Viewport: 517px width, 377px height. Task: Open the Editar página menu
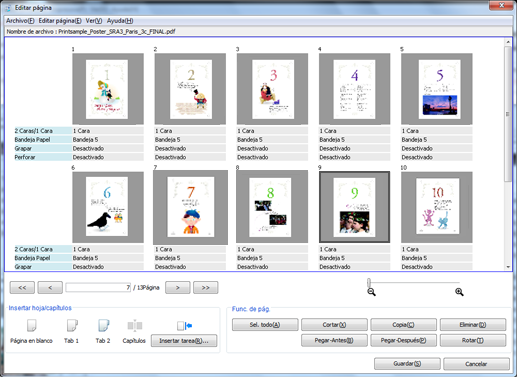pos(60,21)
